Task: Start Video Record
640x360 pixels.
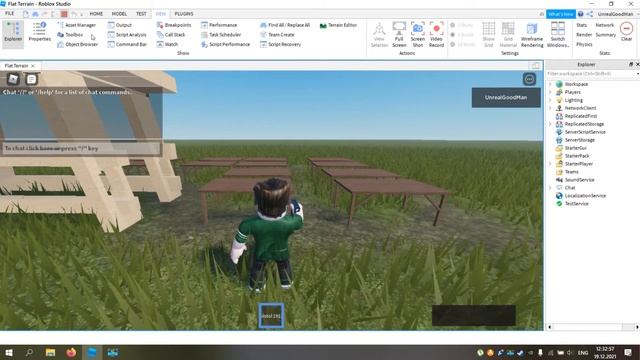Action: click(x=436, y=34)
